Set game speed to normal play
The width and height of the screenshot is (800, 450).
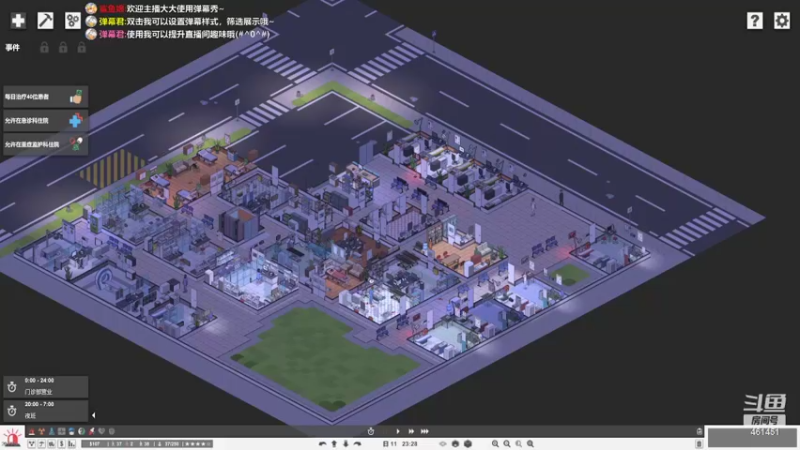(398, 432)
